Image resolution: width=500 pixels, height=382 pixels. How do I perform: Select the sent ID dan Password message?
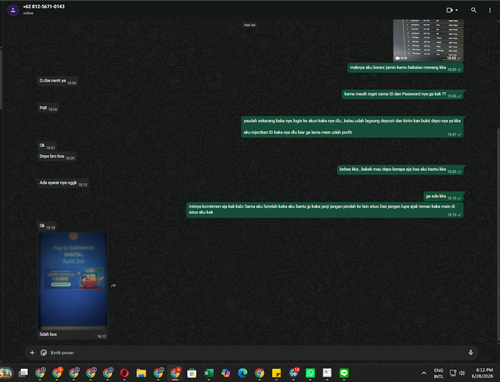[x=403, y=94]
